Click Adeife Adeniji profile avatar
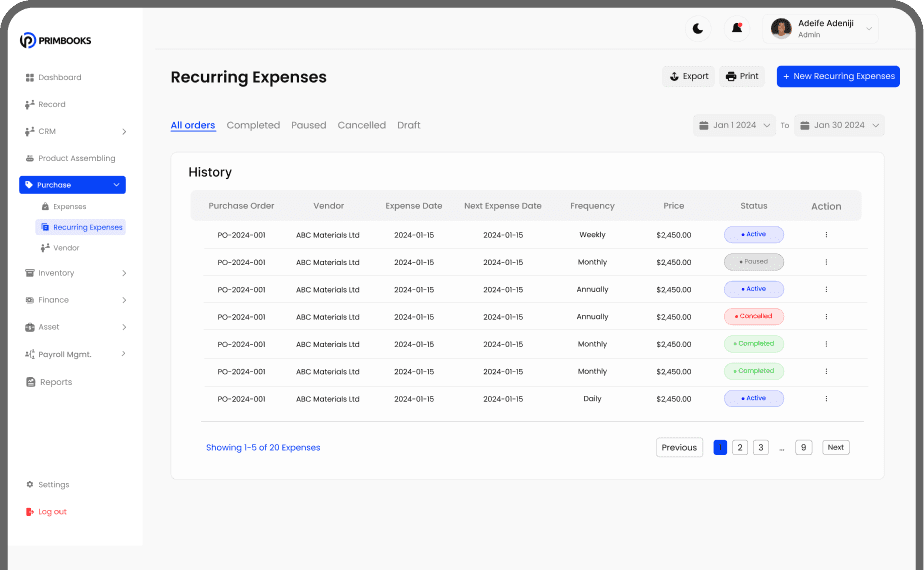Image resolution: width=924 pixels, height=570 pixels. click(x=781, y=28)
